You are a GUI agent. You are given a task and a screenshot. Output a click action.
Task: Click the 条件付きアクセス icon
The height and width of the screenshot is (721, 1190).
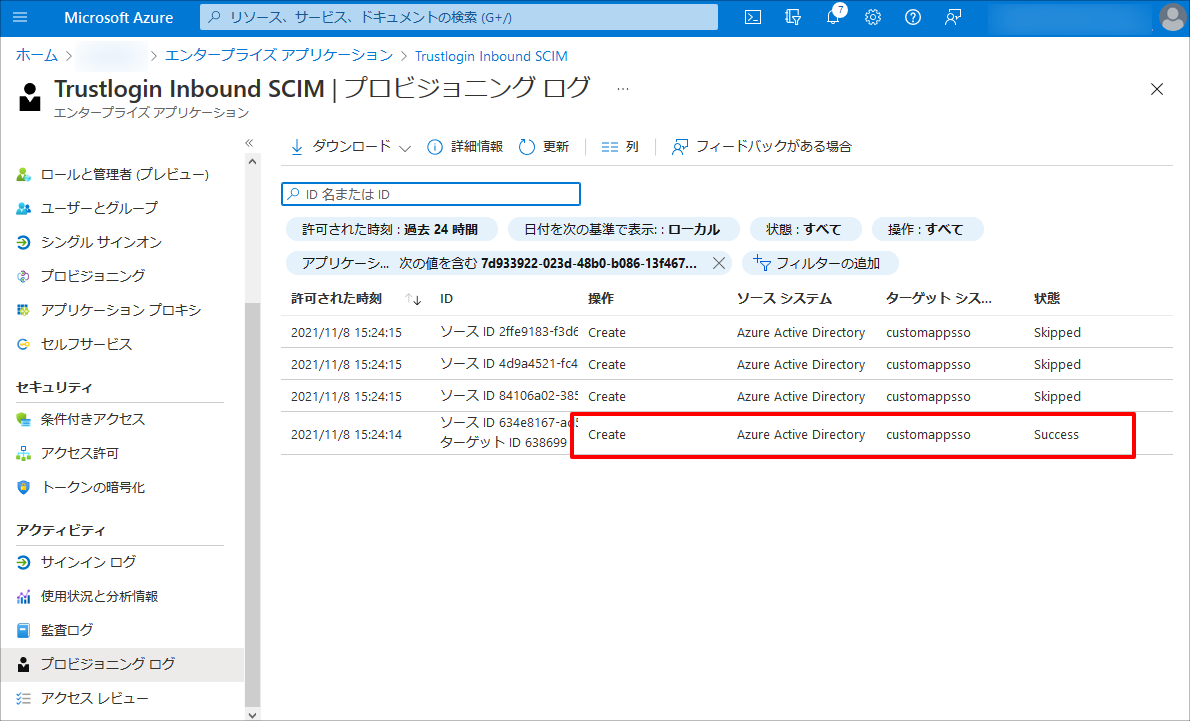24,419
